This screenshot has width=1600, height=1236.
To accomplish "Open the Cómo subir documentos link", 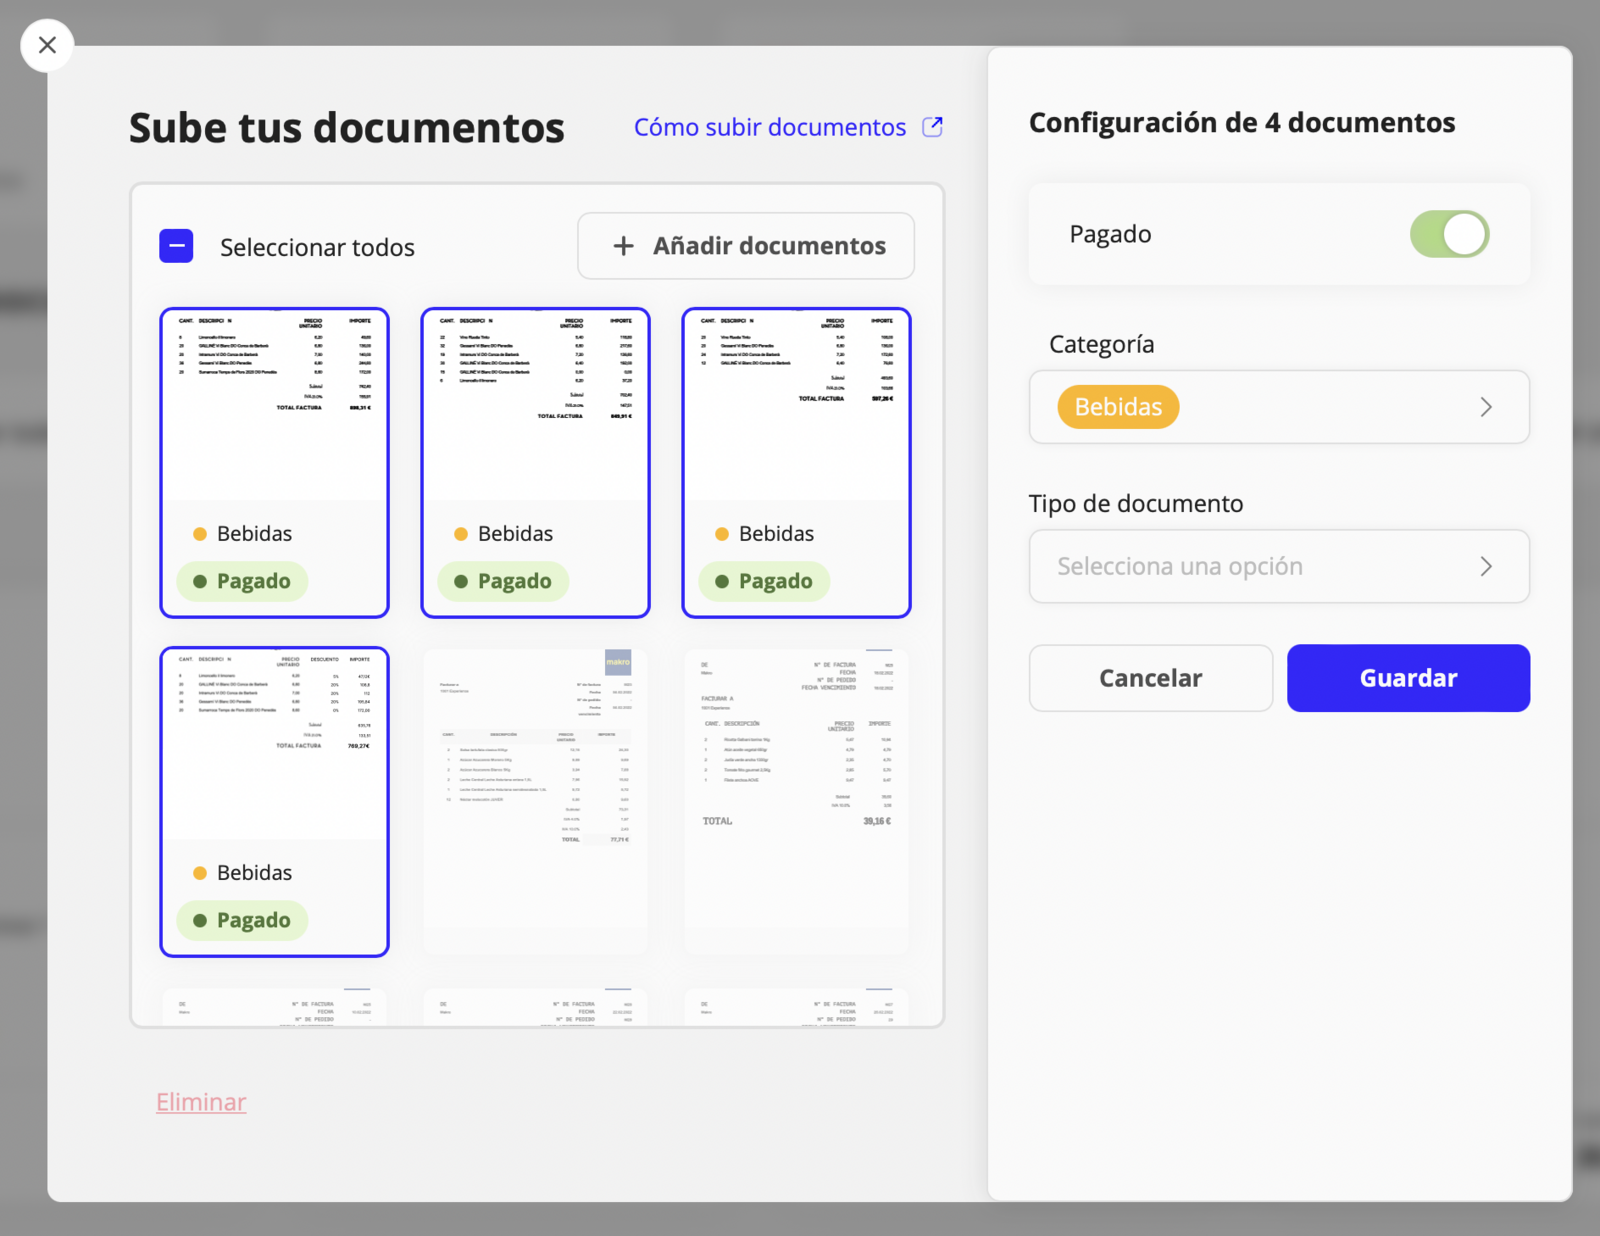I will pyautogui.click(x=770, y=127).
